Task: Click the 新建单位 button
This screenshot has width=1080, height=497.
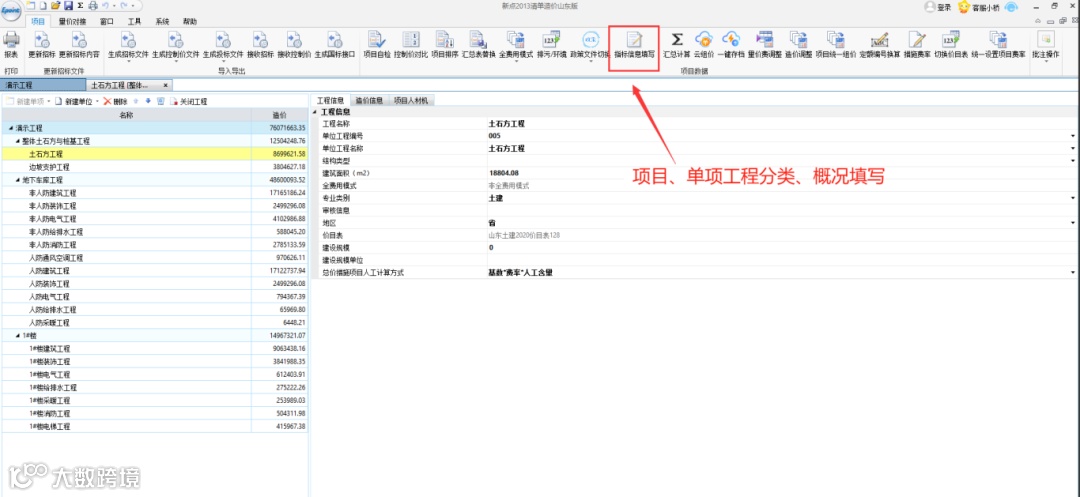Action: pyautogui.click(x=76, y=101)
